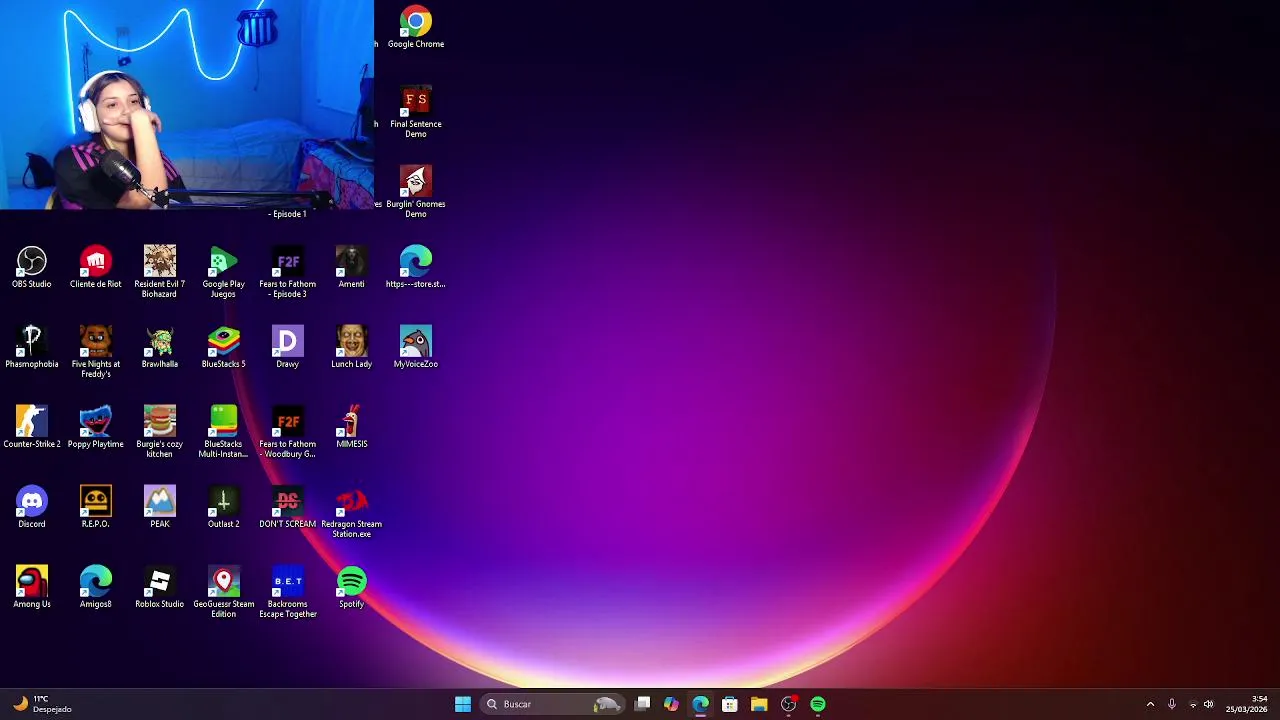Click the webcam overlay of the streamer
The width and height of the screenshot is (1280, 720).
click(187, 104)
